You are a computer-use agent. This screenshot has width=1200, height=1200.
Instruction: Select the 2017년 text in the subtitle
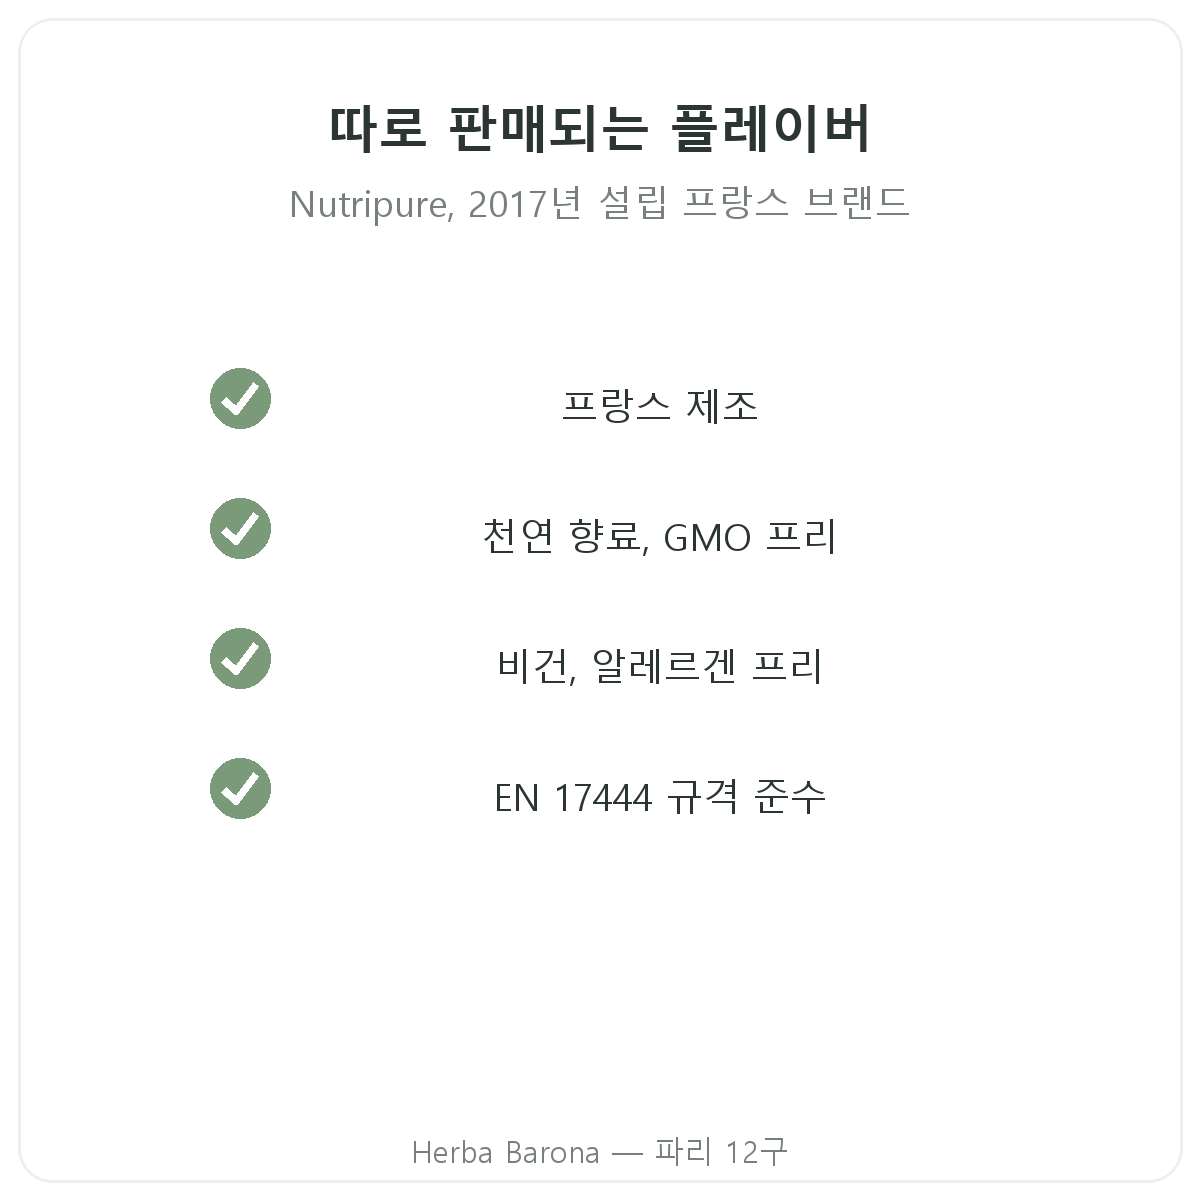click(x=524, y=204)
